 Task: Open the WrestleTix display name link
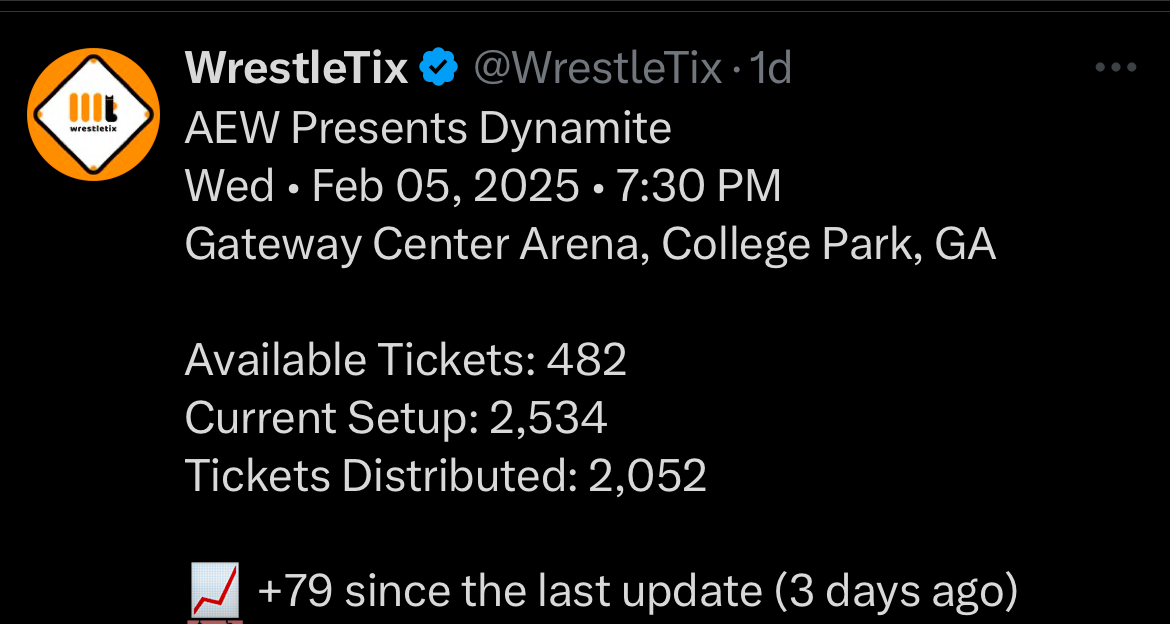297,69
